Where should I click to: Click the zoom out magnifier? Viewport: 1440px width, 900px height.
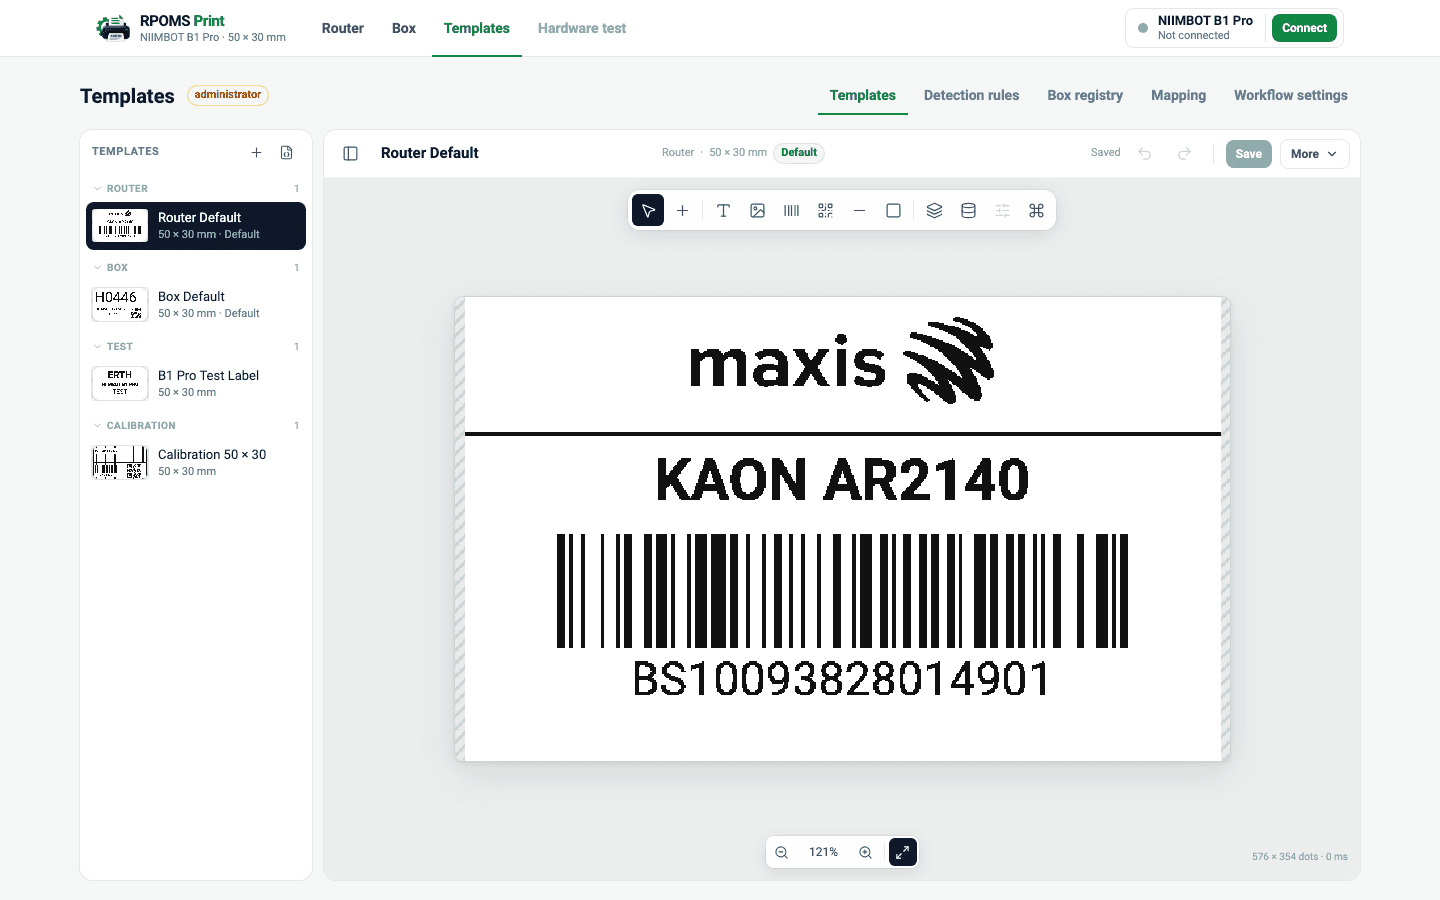coord(782,852)
